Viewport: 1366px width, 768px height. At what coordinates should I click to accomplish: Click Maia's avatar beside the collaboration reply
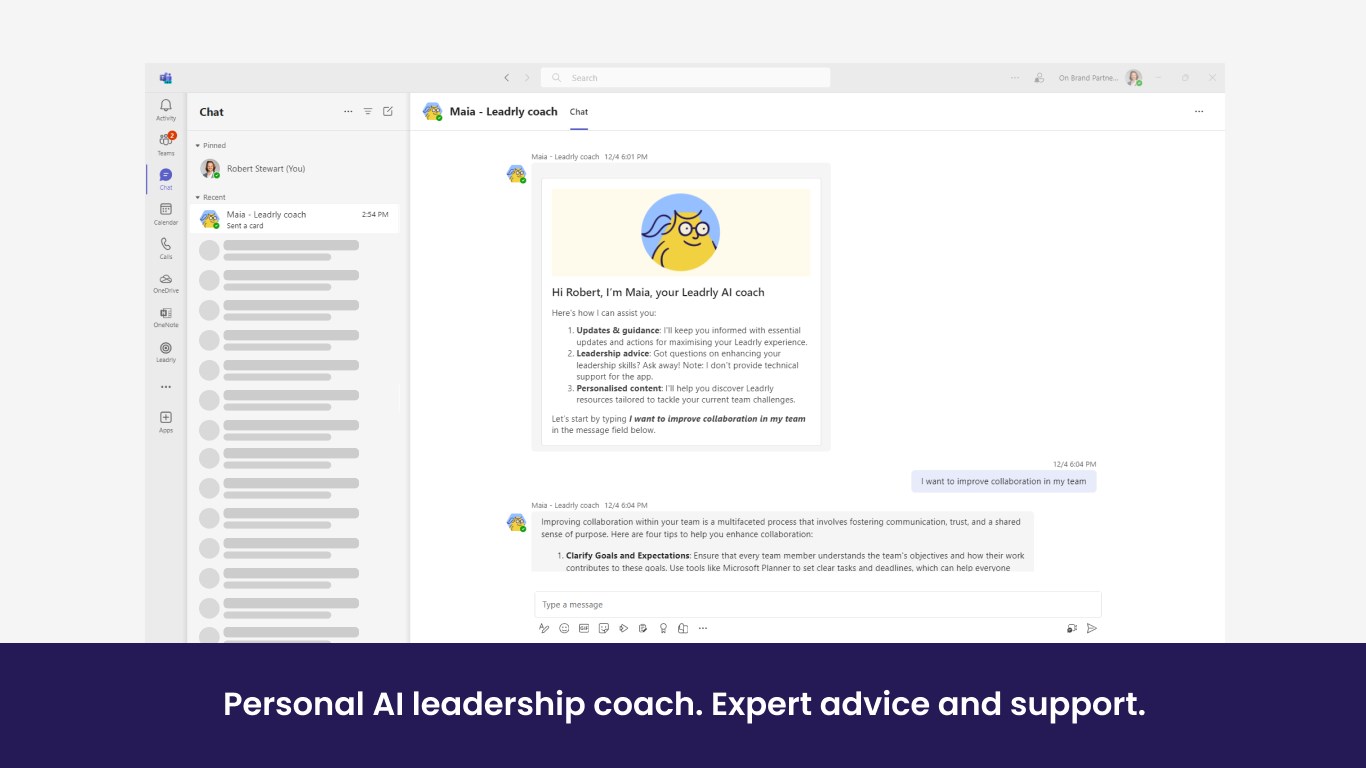point(517,522)
